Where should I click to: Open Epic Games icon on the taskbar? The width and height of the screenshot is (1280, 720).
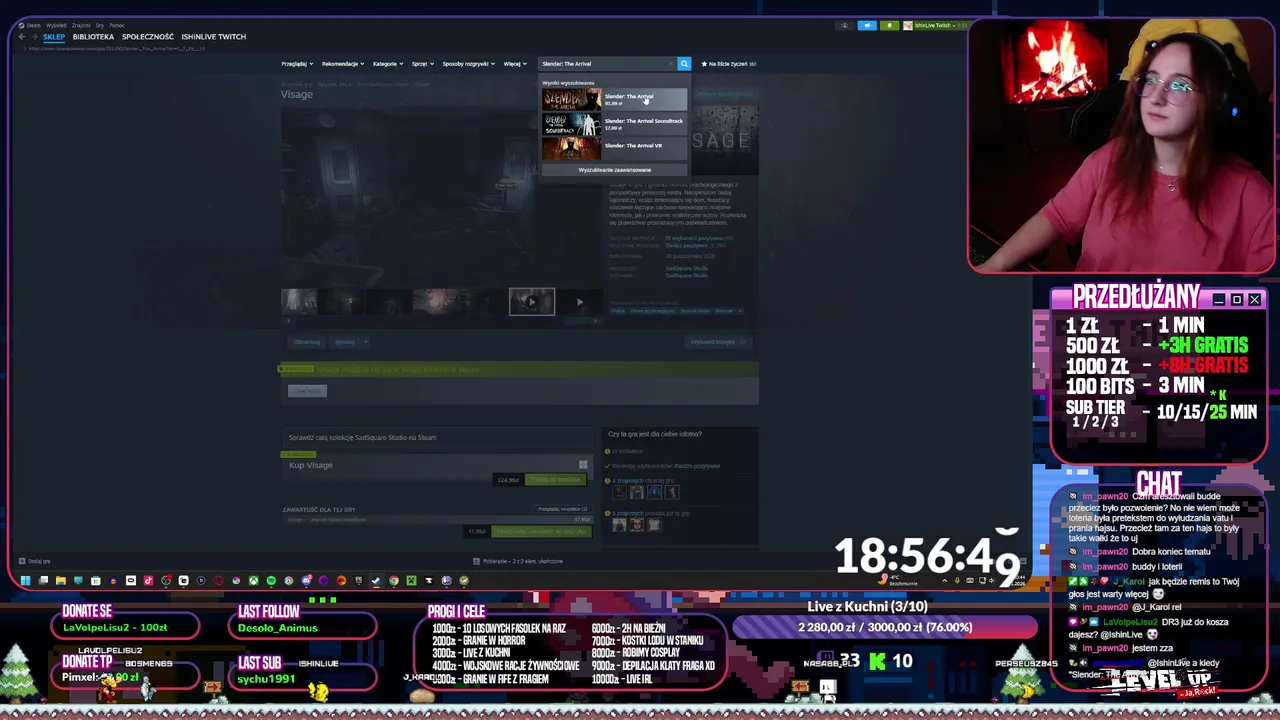coord(359,580)
